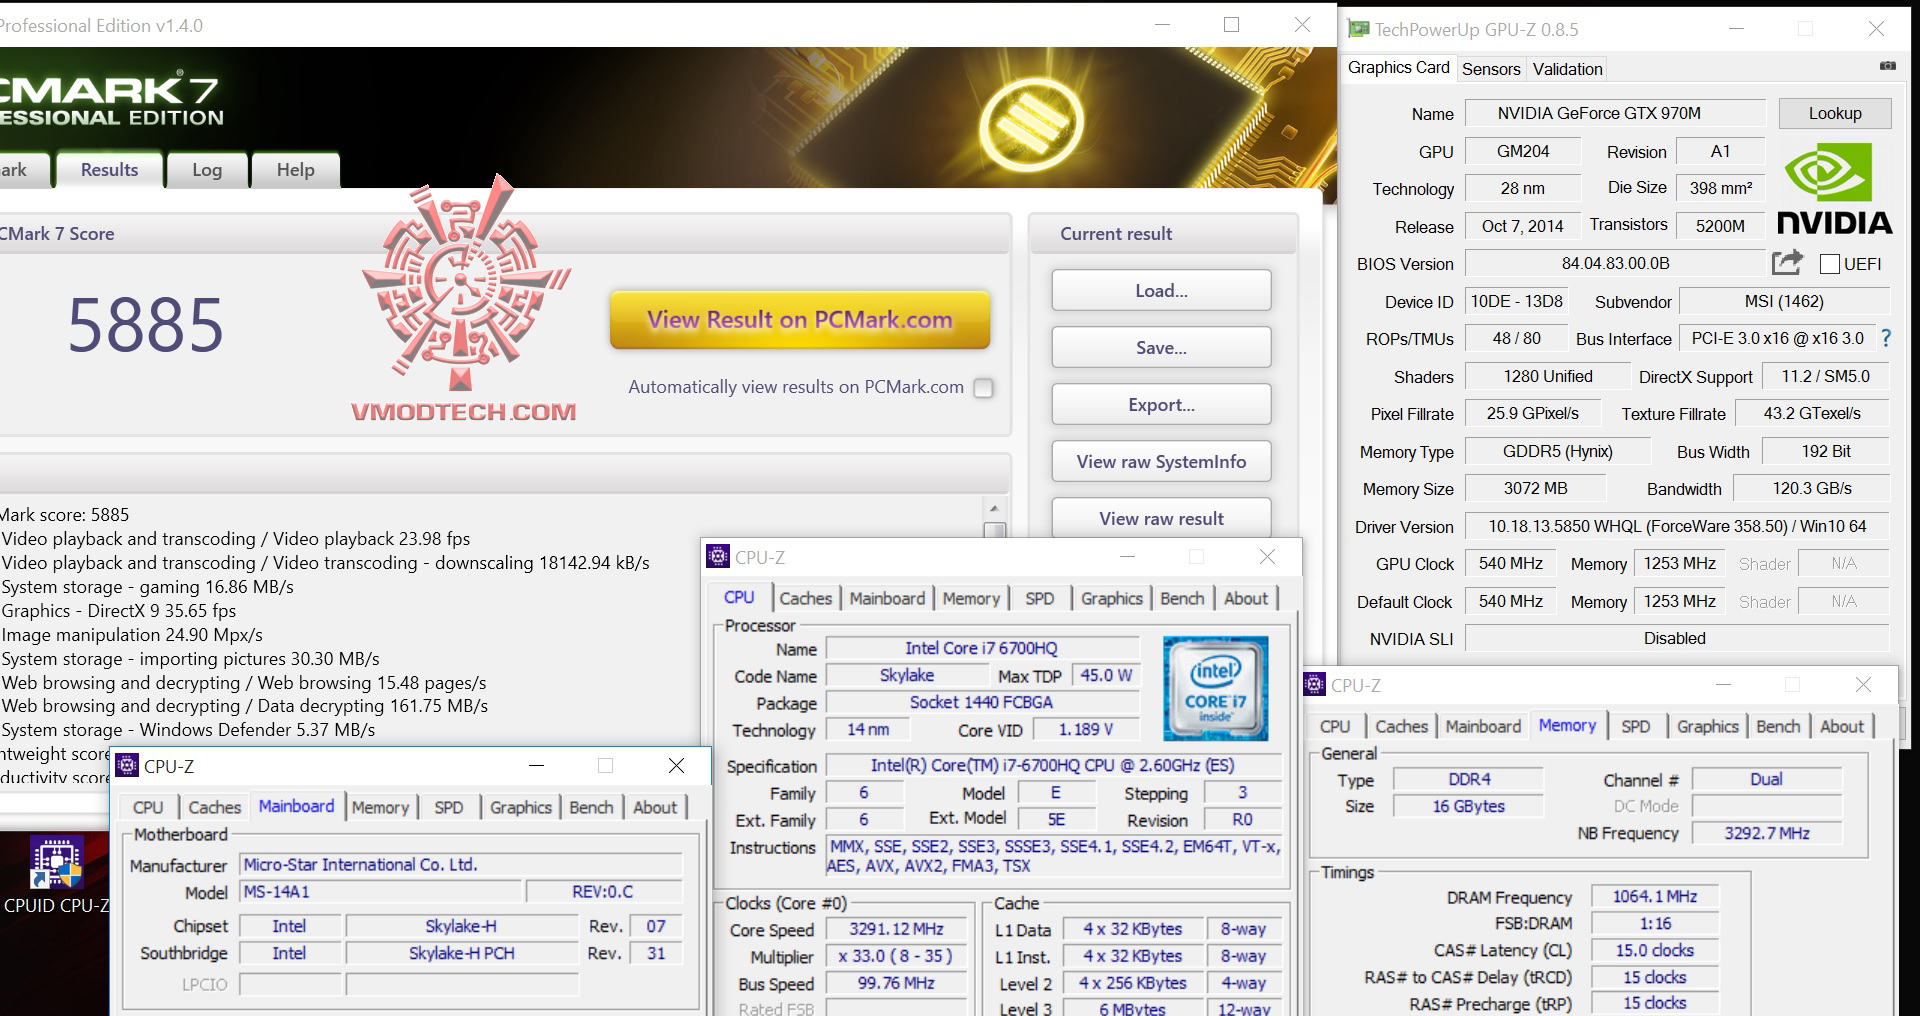The height and width of the screenshot is (1016, 1920).
Task: Click the results list scroll-up arrow in PCMark
Action: pyautogui.click(x=994, y=508)
